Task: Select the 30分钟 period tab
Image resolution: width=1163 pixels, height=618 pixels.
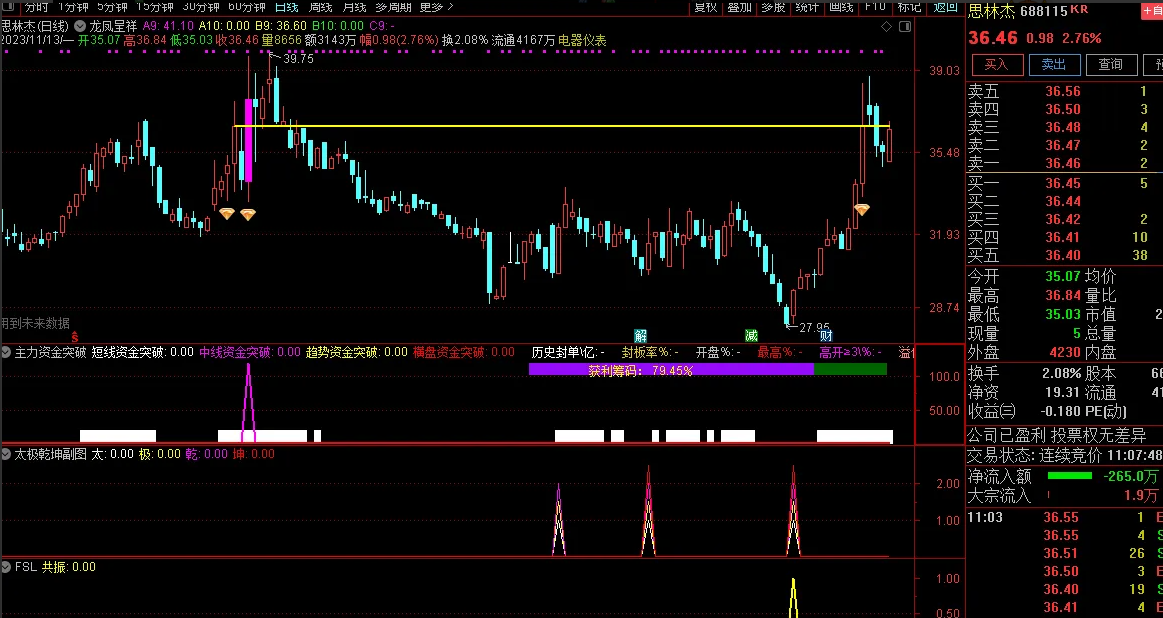Action: [x=200, y=7]
